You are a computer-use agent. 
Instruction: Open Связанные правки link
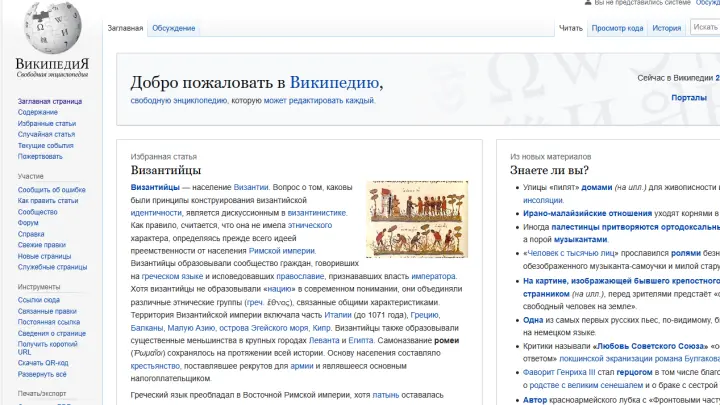47,311
